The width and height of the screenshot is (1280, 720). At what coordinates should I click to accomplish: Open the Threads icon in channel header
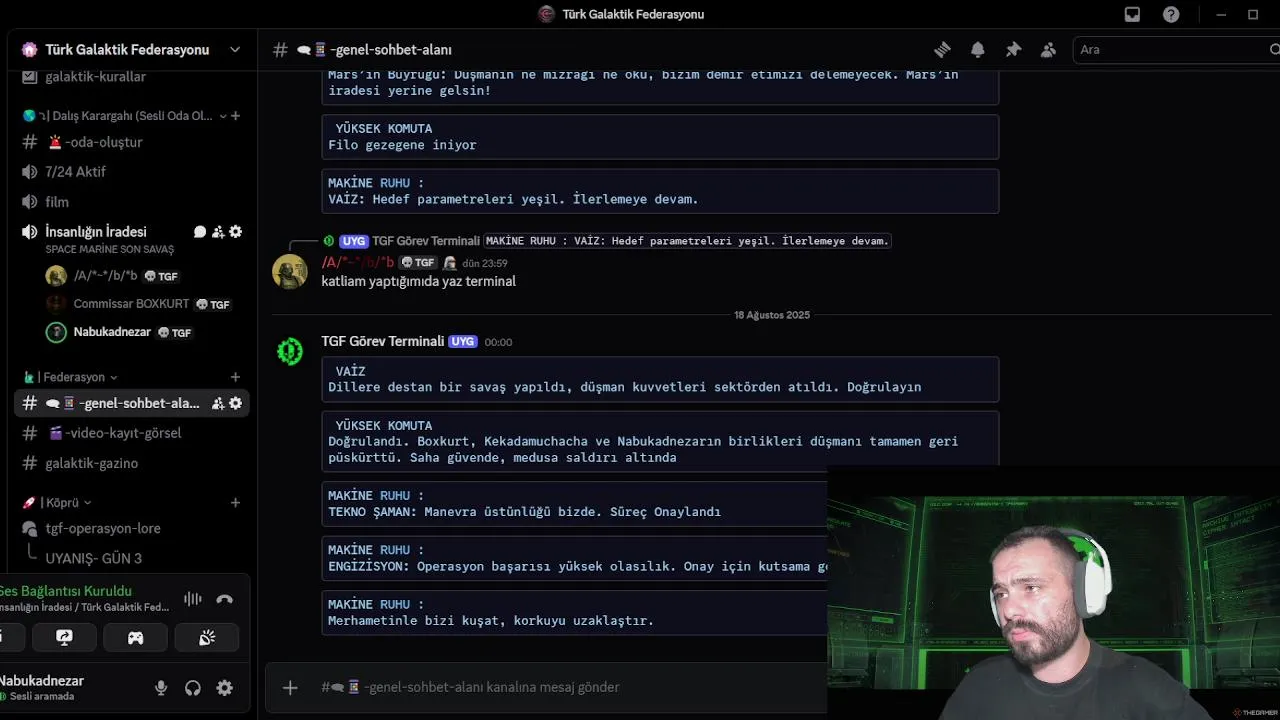click(942, 50)
